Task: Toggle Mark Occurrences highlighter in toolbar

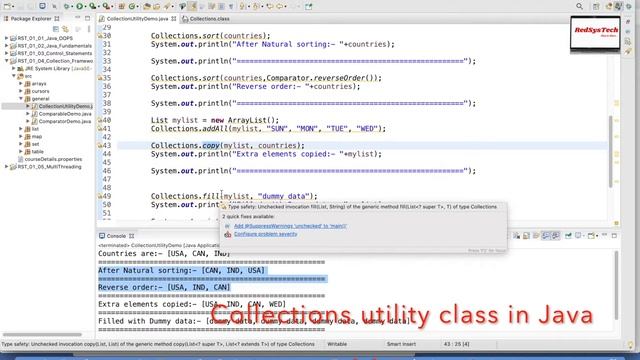Action: (x=192, y=6)
